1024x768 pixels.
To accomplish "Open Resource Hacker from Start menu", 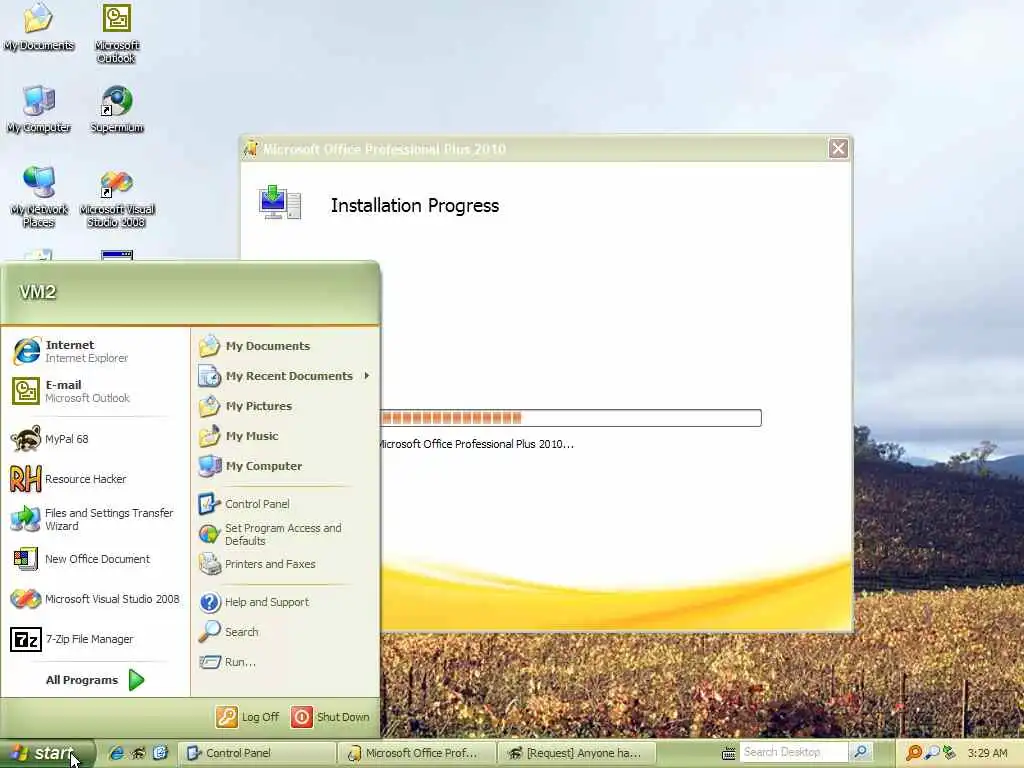I will (x=95, y=479).
